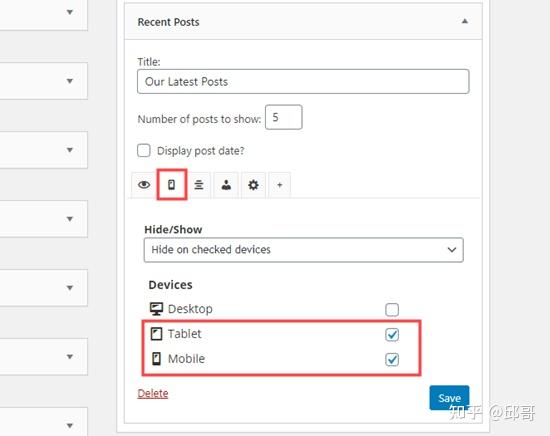Click the Mobile phone icon

tap(156, 358)
